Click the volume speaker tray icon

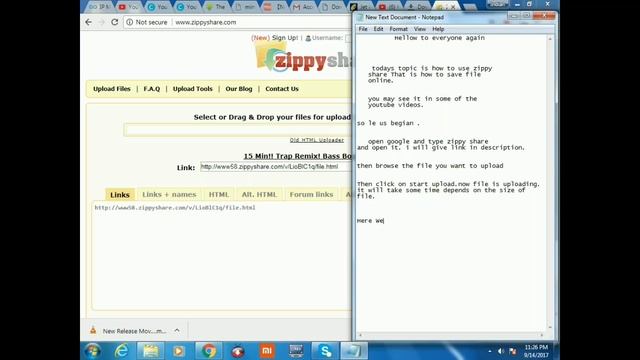(501, 351)
